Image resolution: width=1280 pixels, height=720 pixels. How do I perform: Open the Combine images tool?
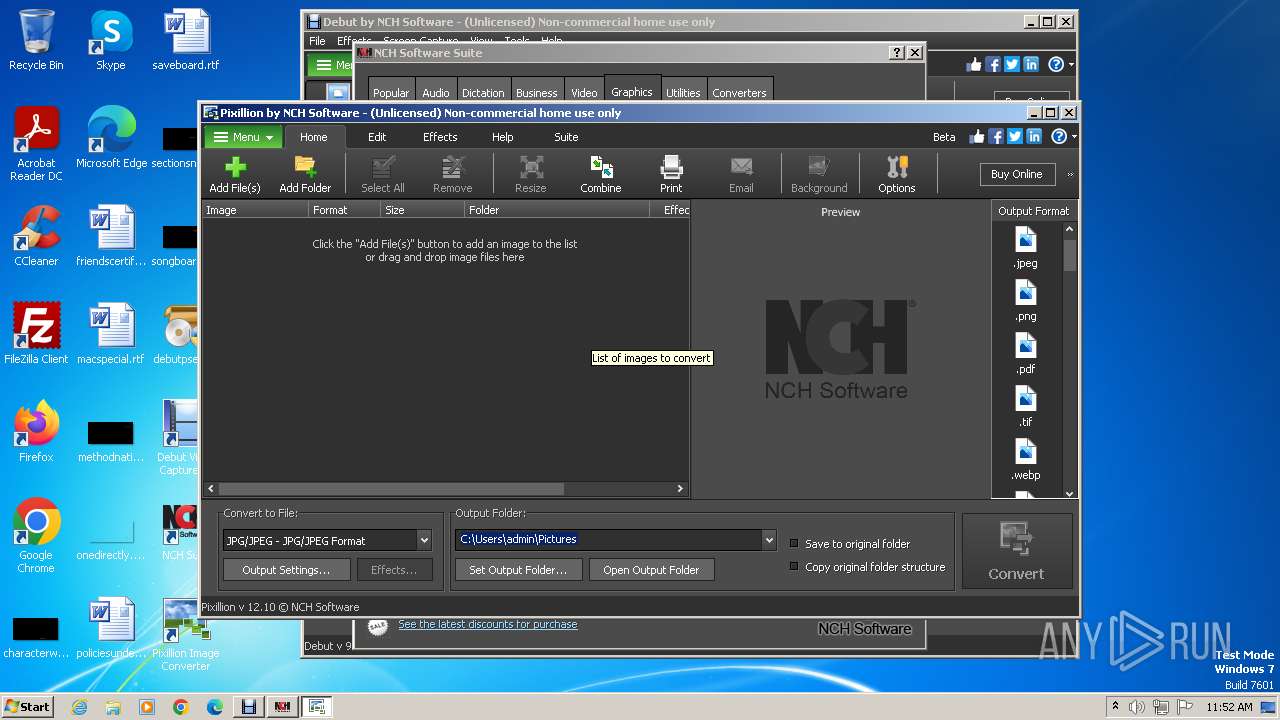tap(601, 175)
